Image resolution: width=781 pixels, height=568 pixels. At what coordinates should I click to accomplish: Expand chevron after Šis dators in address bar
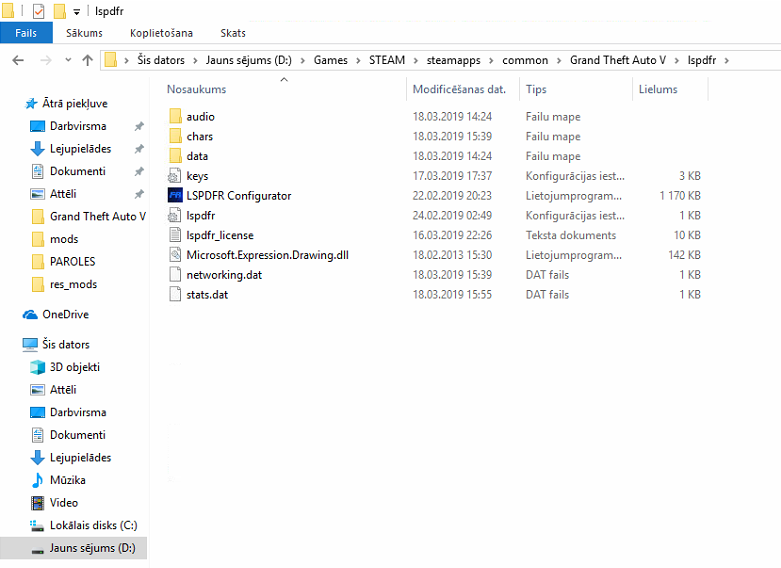point(195,61)
